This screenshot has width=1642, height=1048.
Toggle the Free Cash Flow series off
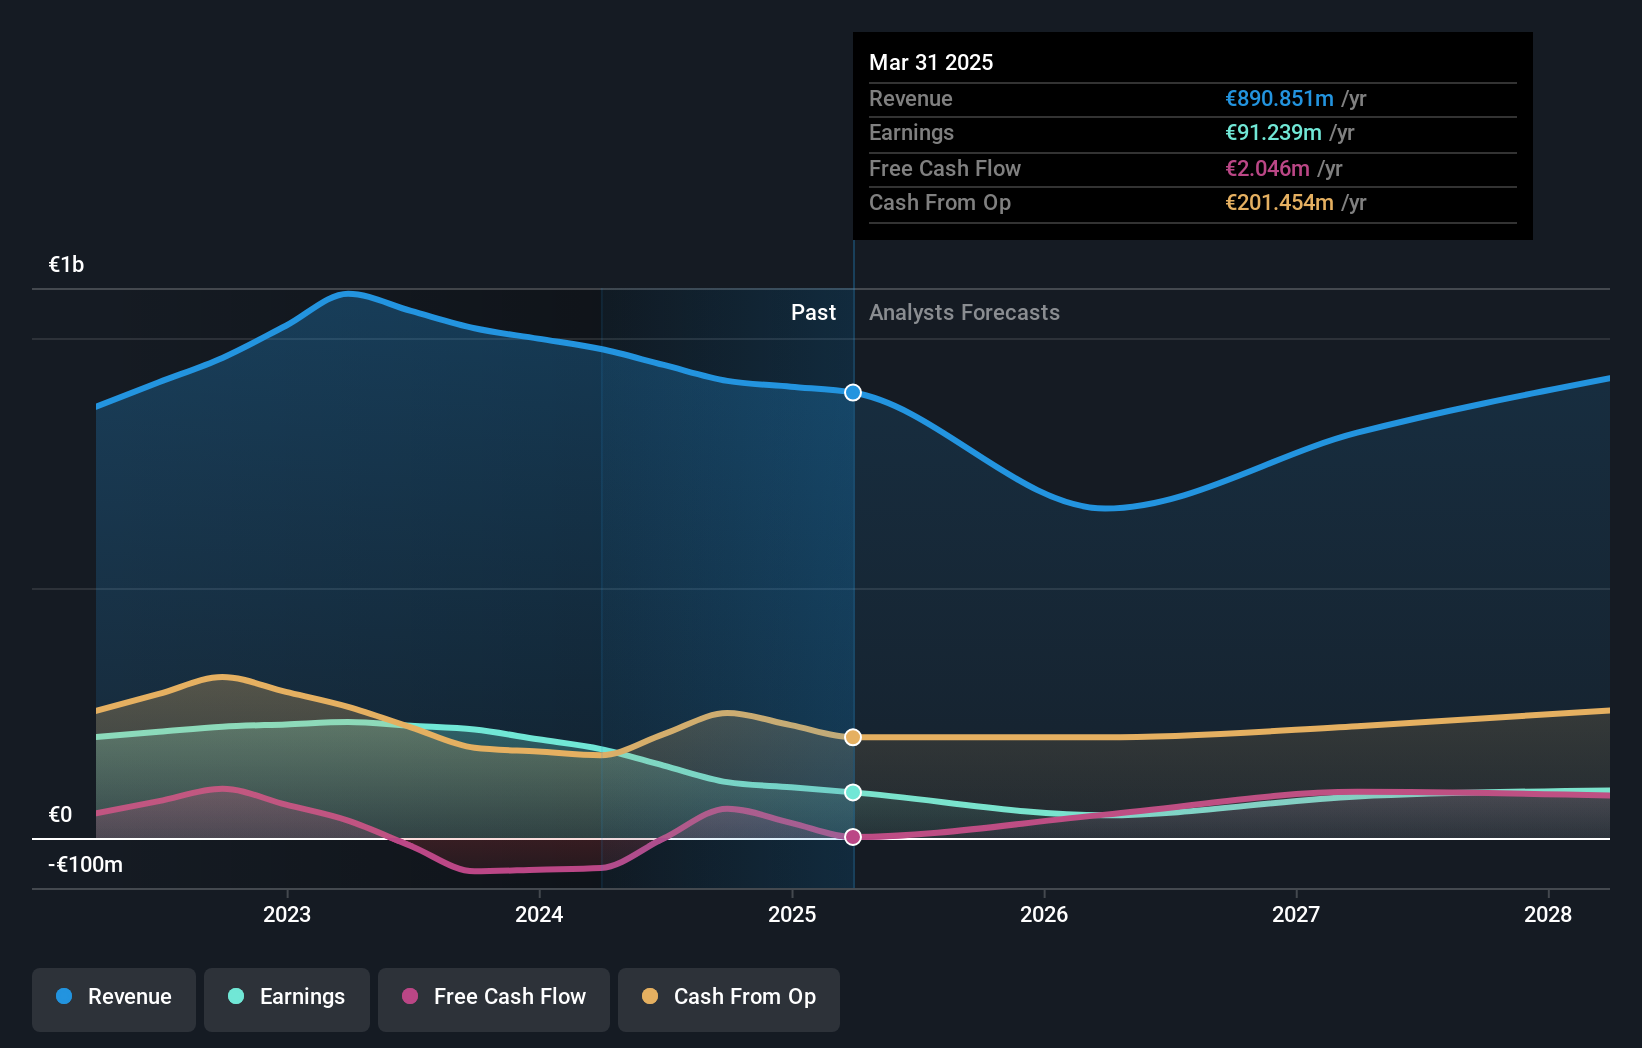pos(494,997)
